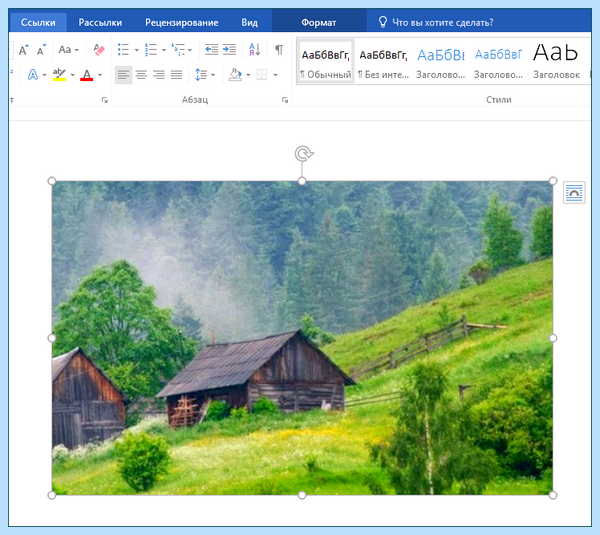Apply shading with the paint bucket icon
This screenshot has height=535, width=600.
235,75
